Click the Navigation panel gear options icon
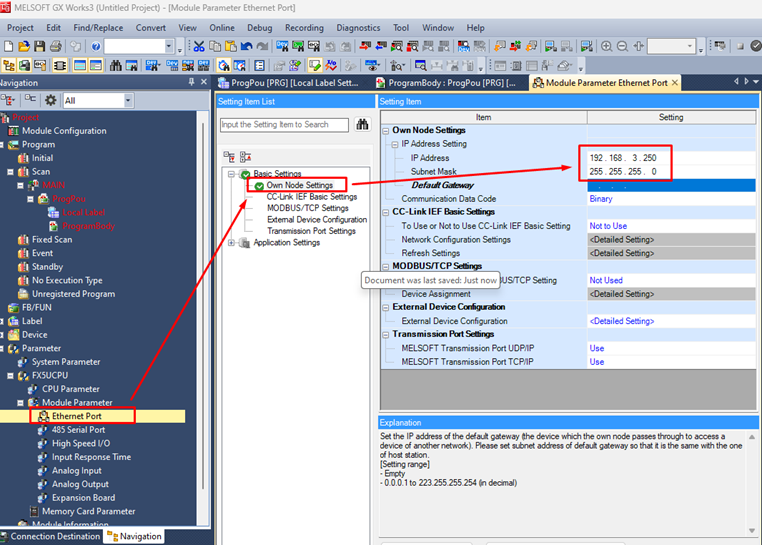This screenshot has height=545, width=762. [x=51, y=101]
